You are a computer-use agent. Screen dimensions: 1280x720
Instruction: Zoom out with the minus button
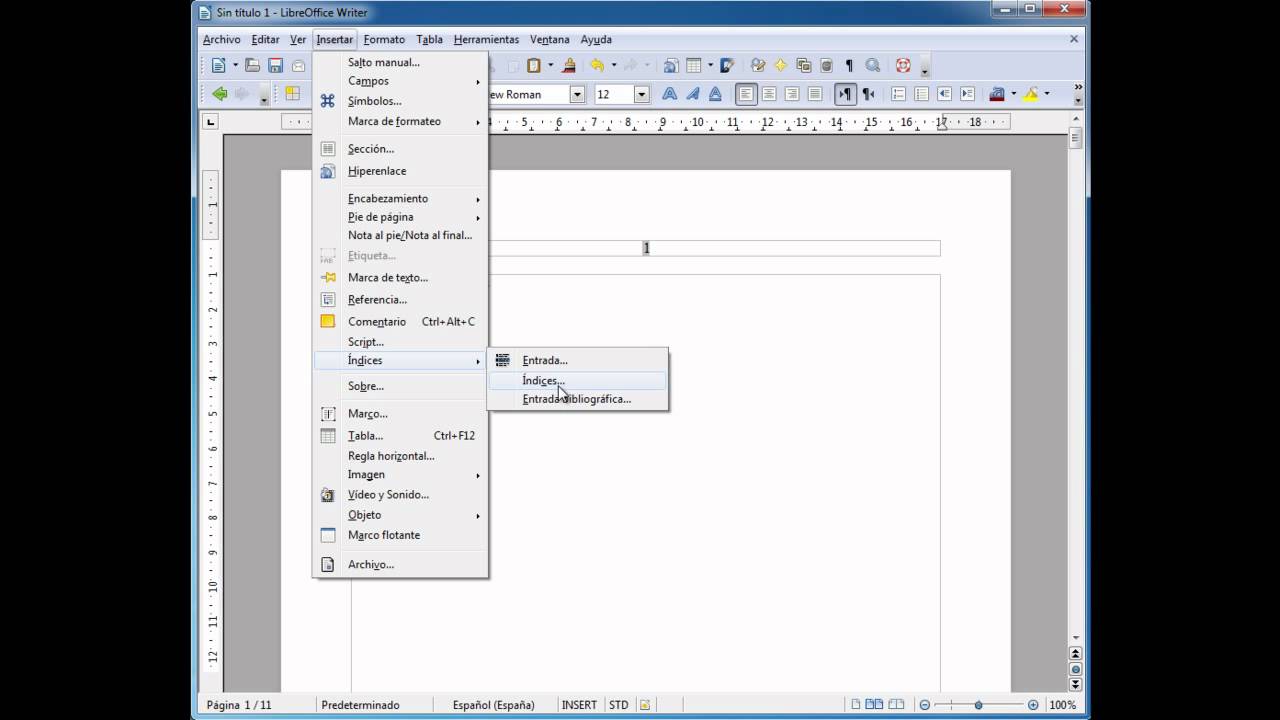[925, 705]
